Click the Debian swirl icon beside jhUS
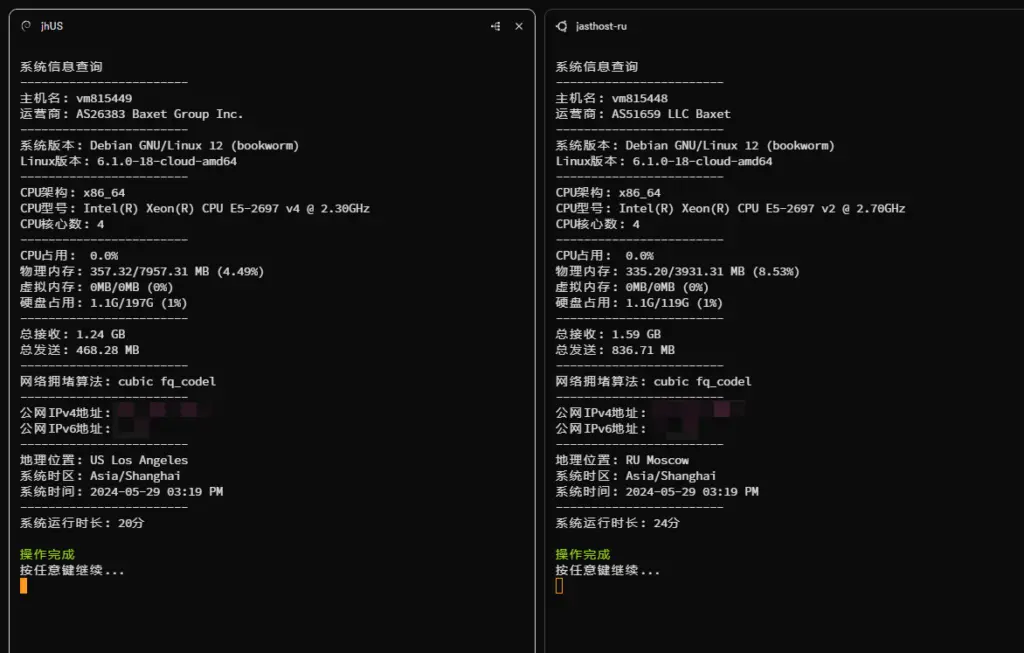 tap(26, 26)
